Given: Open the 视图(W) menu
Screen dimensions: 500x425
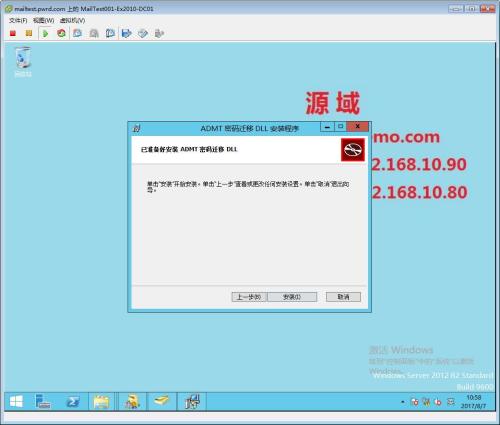Looking at the screenshot, I should [44, 20].
